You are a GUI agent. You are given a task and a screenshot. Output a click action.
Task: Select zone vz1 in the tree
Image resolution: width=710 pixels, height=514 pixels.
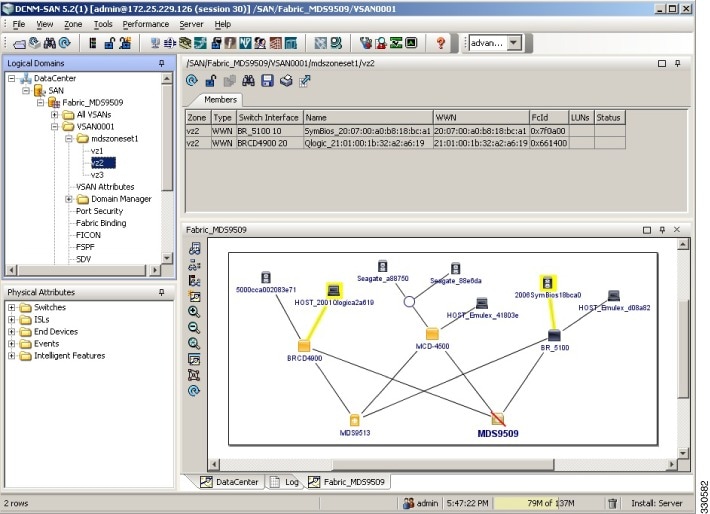[97, 151]
